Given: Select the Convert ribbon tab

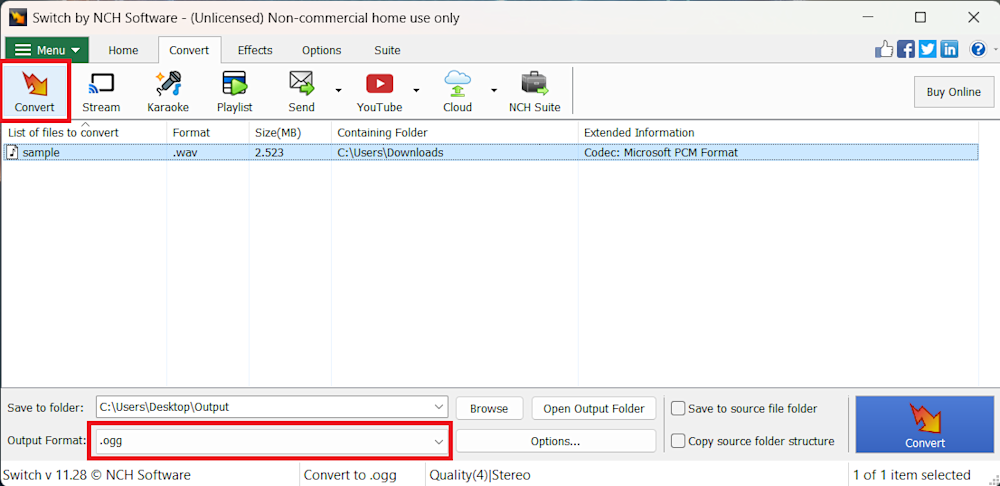Looking at the screenshot, I should click(189, 50).
